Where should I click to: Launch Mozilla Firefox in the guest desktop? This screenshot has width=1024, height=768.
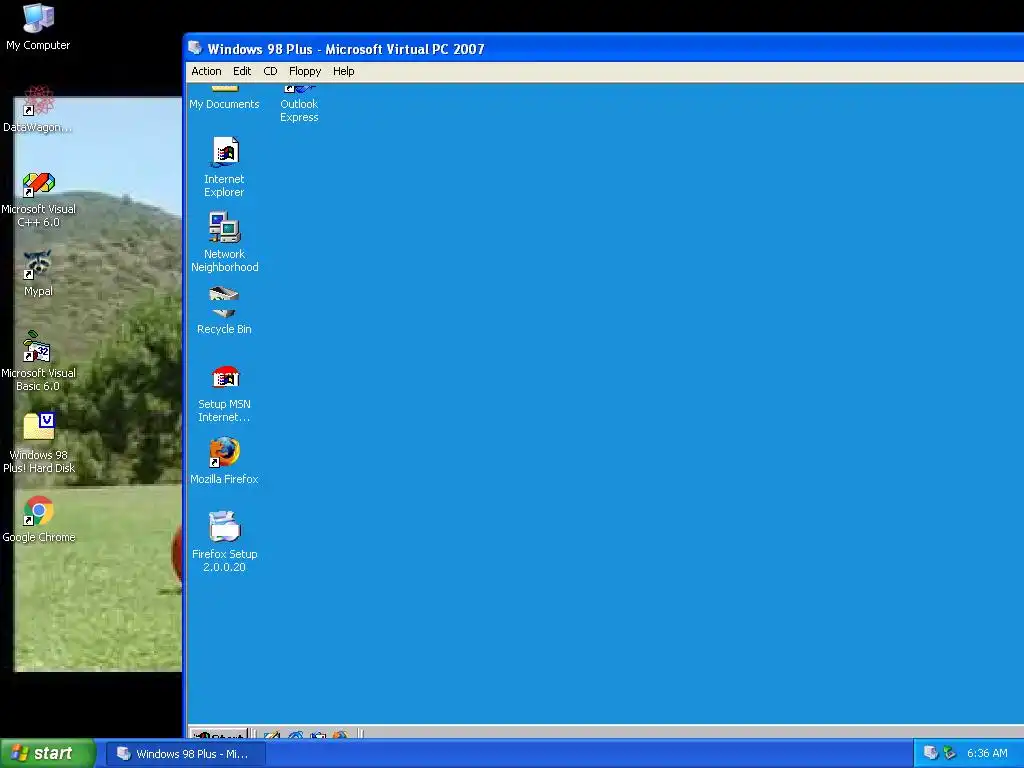tap(224, 461)
